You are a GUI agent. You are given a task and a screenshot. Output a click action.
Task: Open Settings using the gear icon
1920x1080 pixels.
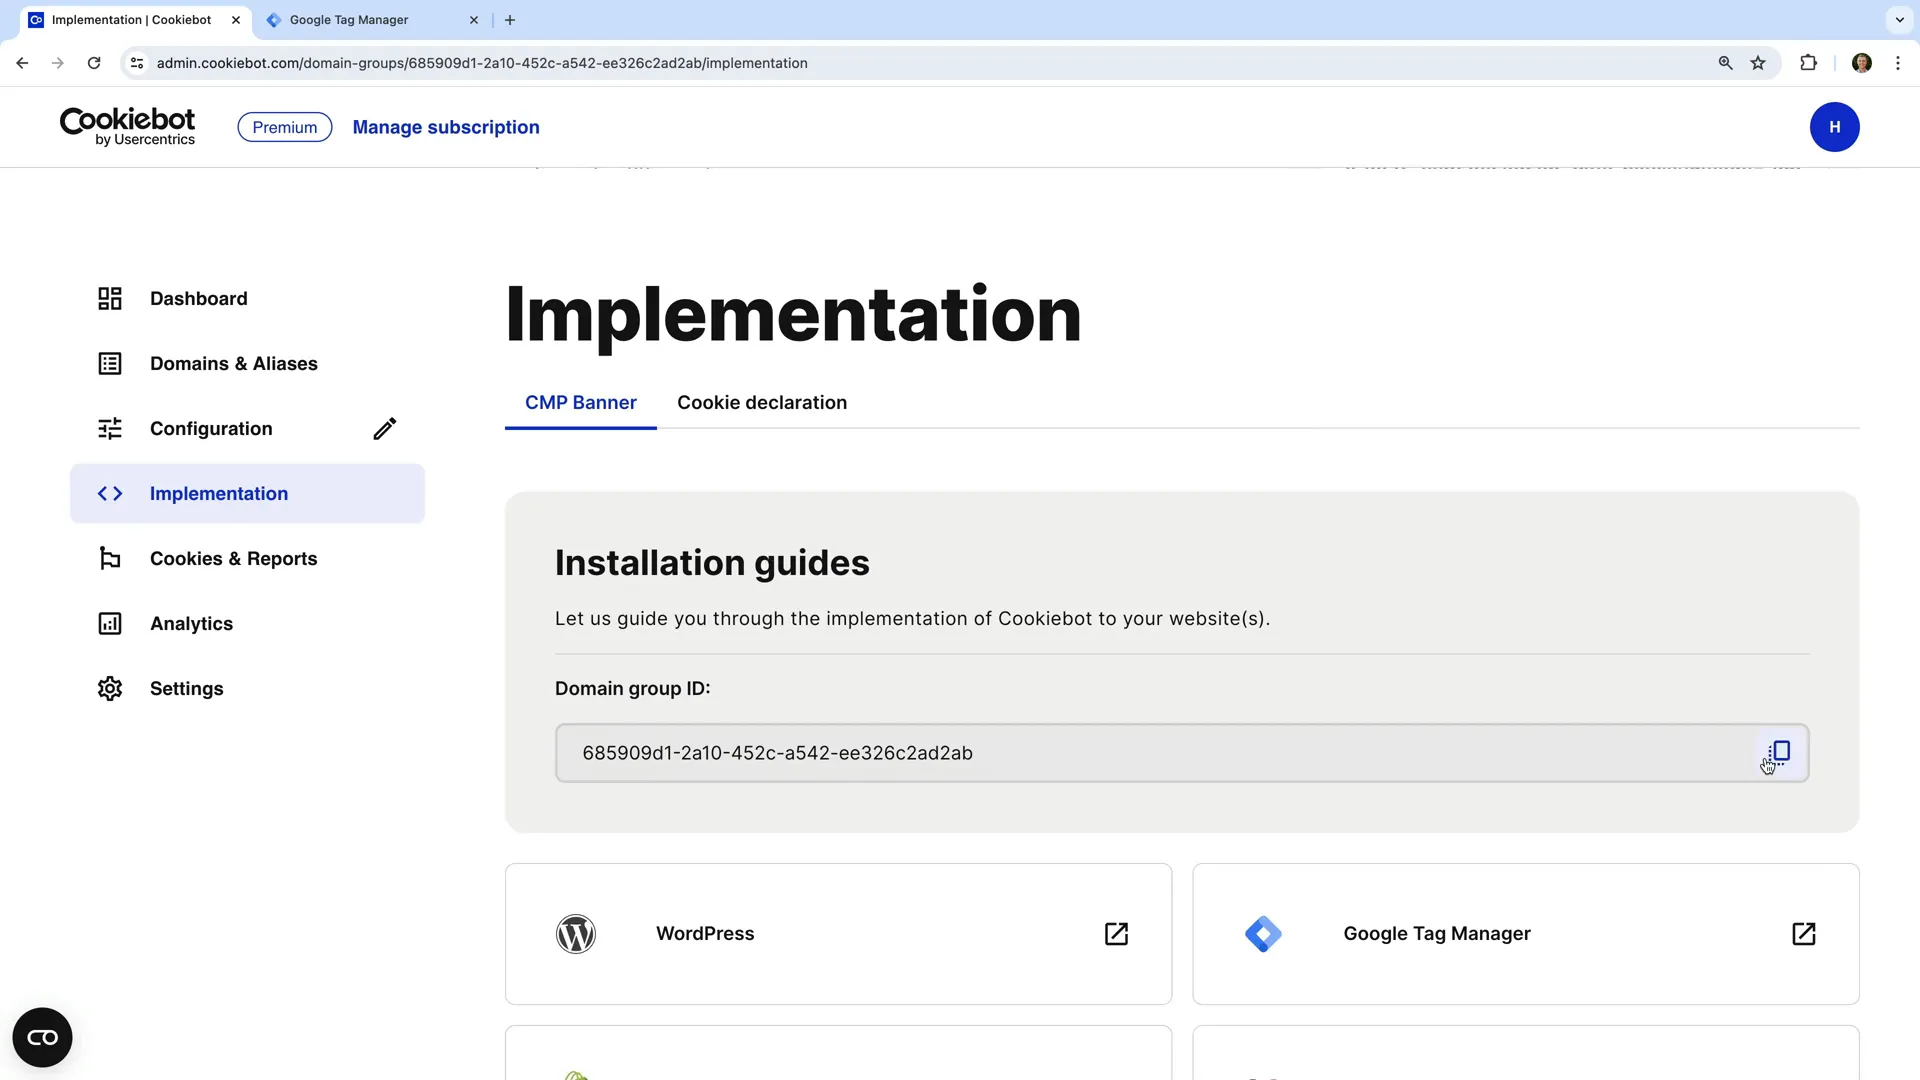[110, 688]
